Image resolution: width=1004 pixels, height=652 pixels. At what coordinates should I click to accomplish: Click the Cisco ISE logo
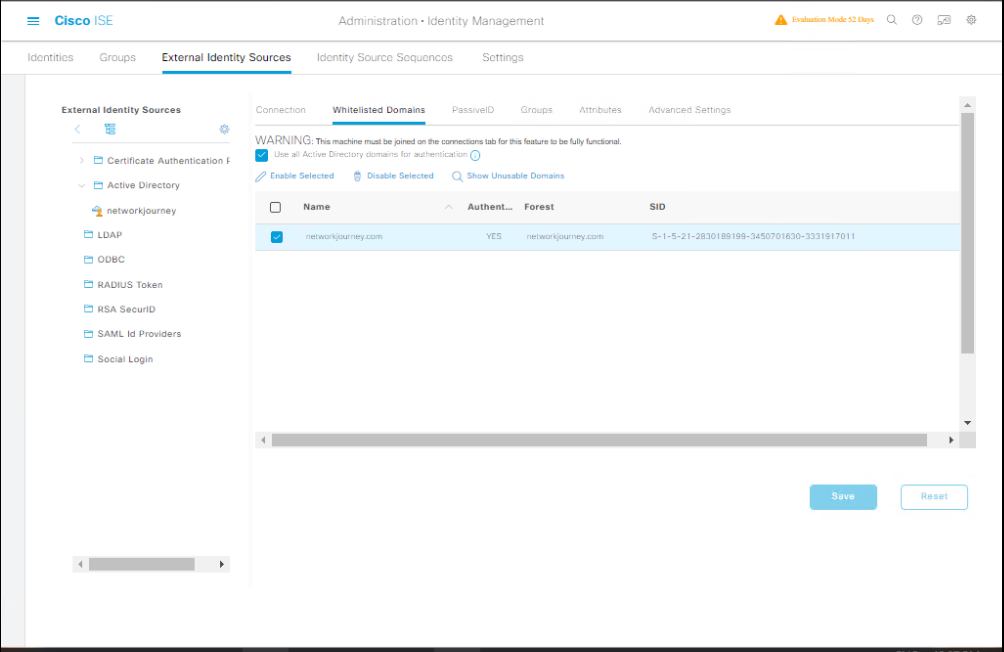point(84,20)
